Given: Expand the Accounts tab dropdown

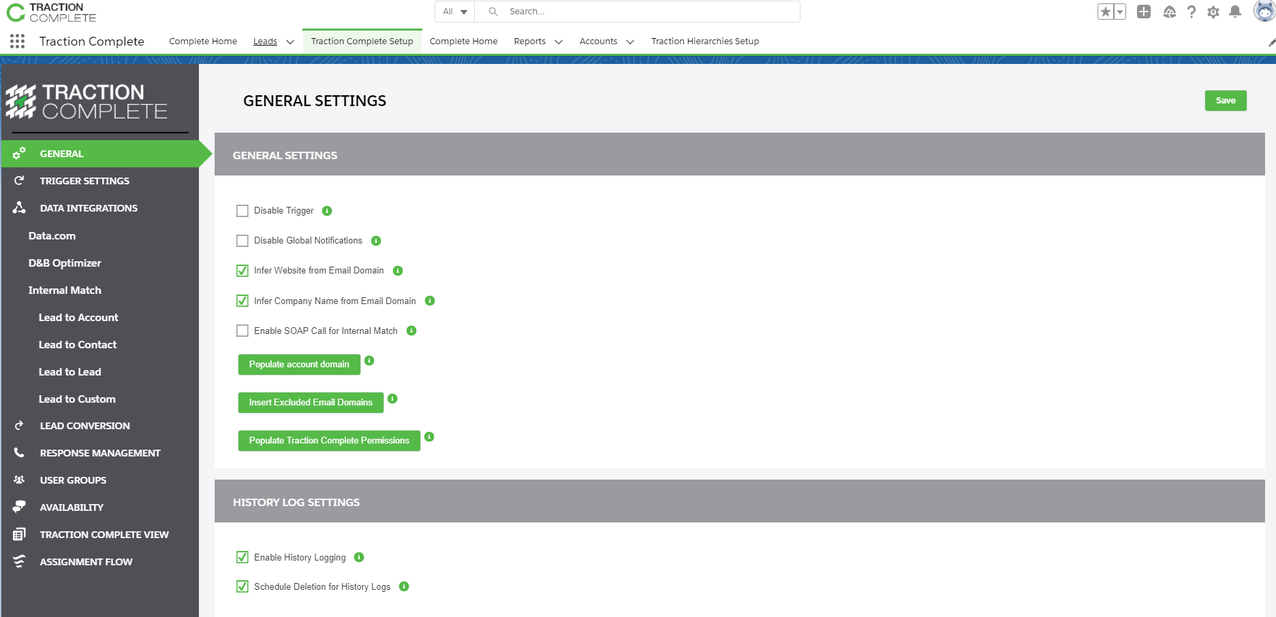Looking at the screenshot, I should (631, 41).
